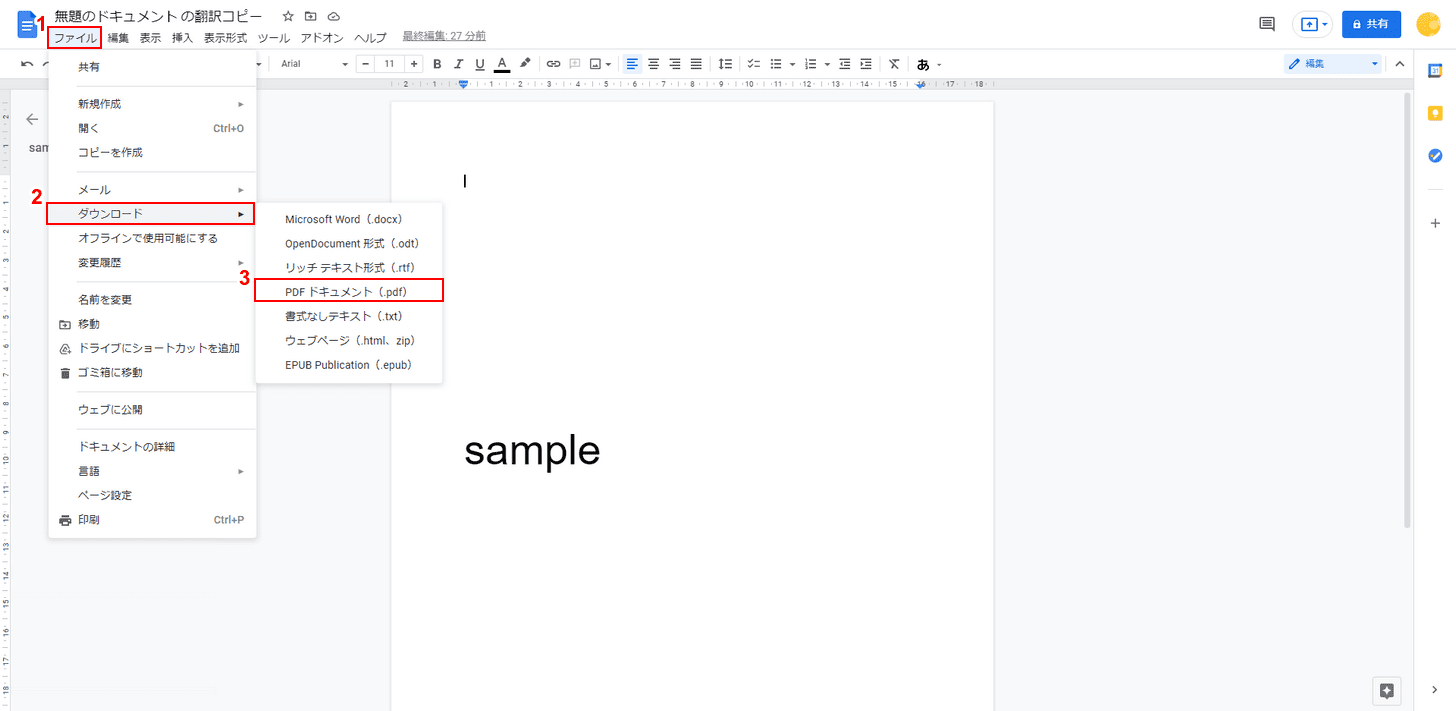Open the Arial font dropdown
1456x711 pixels.
pyautogui.click(x=315, y=64)
